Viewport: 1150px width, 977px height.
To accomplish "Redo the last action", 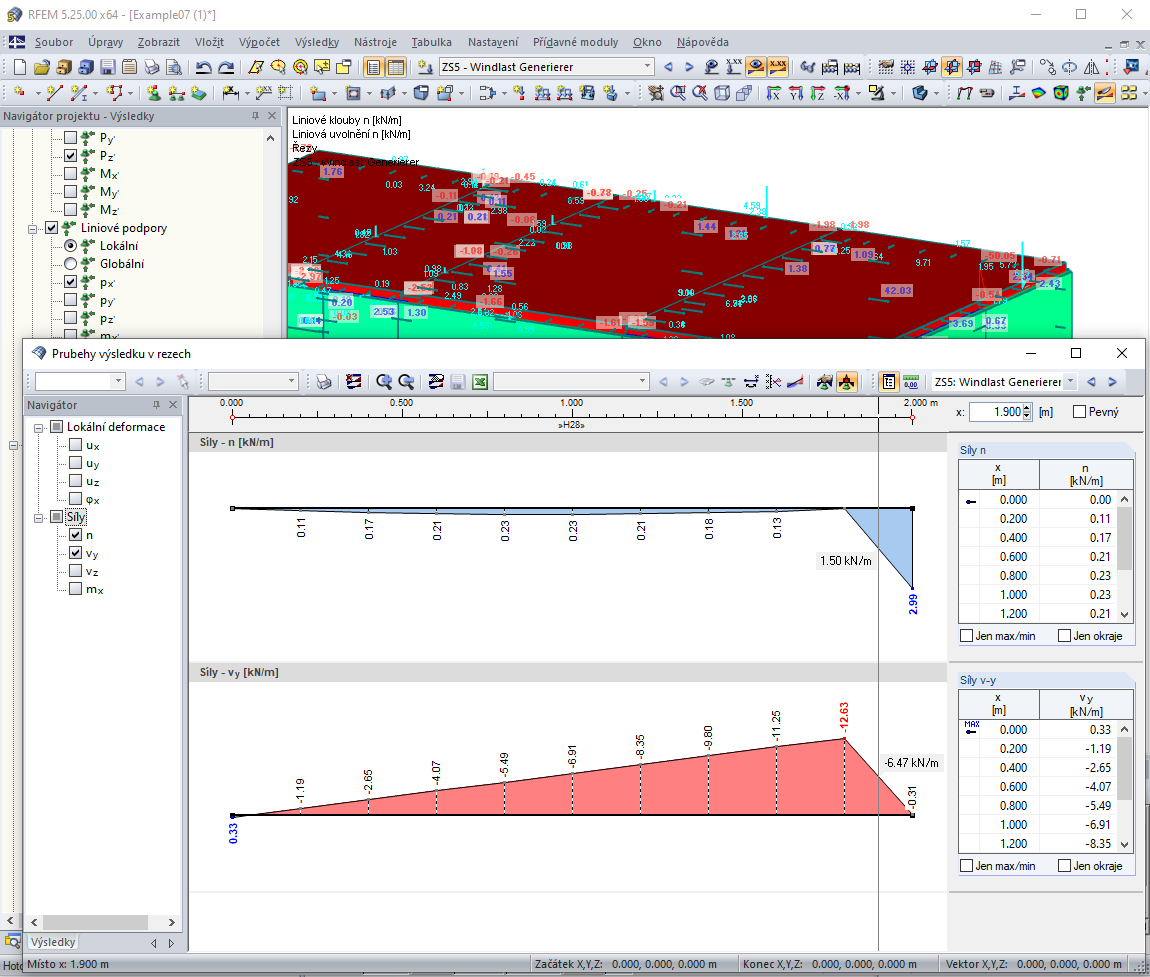I will 226,67.
